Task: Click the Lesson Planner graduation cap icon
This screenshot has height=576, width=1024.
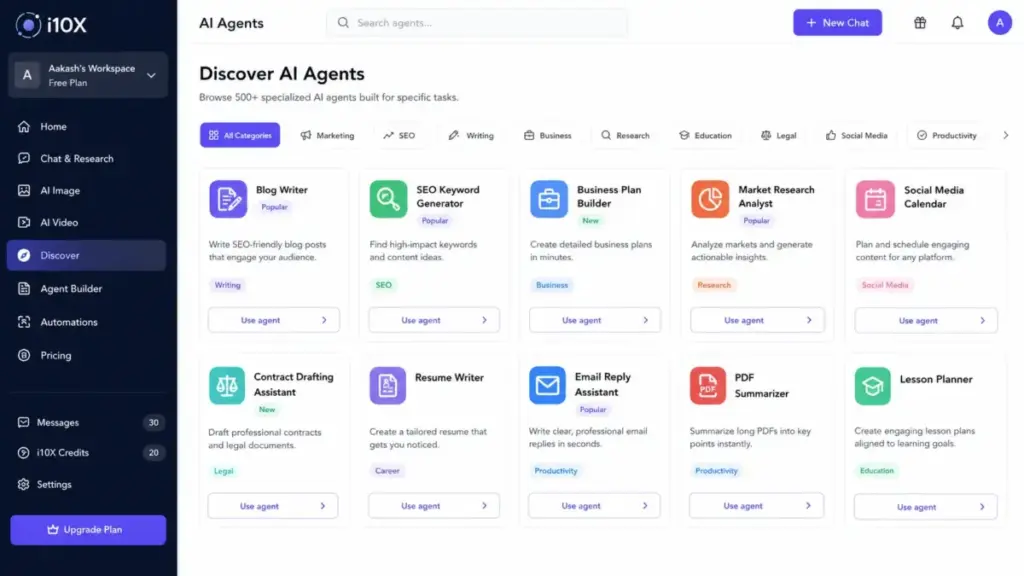Action: pyautogui.click(x=872, y=386)
